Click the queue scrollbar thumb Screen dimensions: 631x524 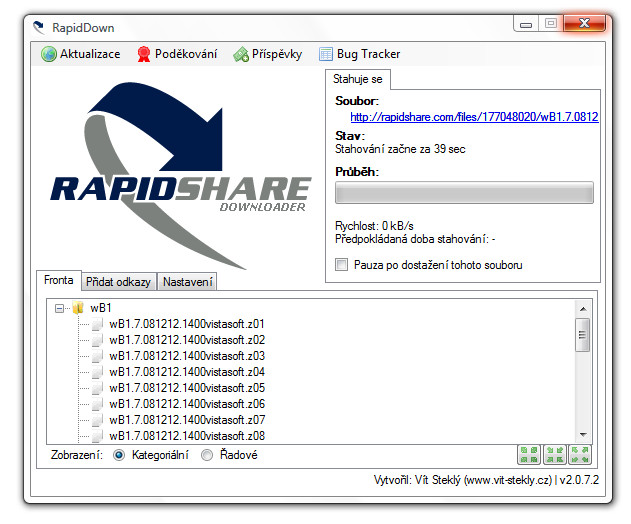pyautogui.click(x=582, y=335)
